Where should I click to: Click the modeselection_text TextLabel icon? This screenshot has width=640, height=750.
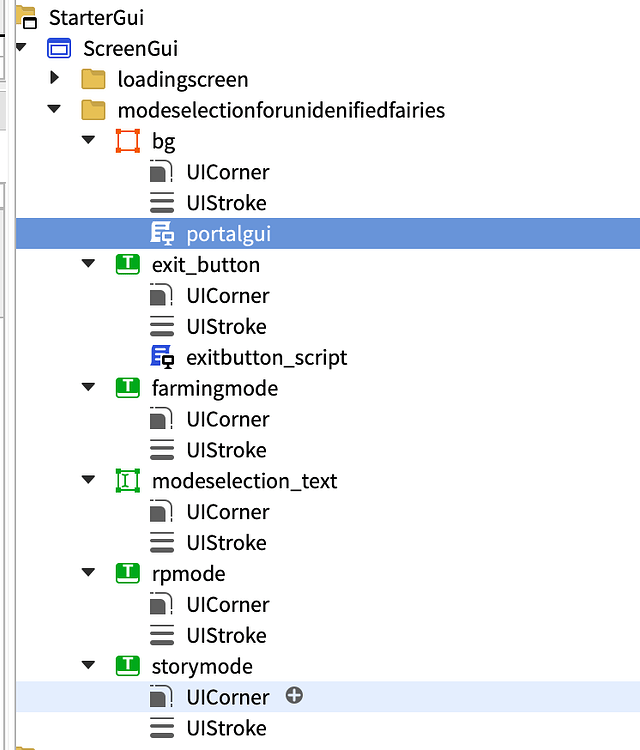click(x=128, y=481)
